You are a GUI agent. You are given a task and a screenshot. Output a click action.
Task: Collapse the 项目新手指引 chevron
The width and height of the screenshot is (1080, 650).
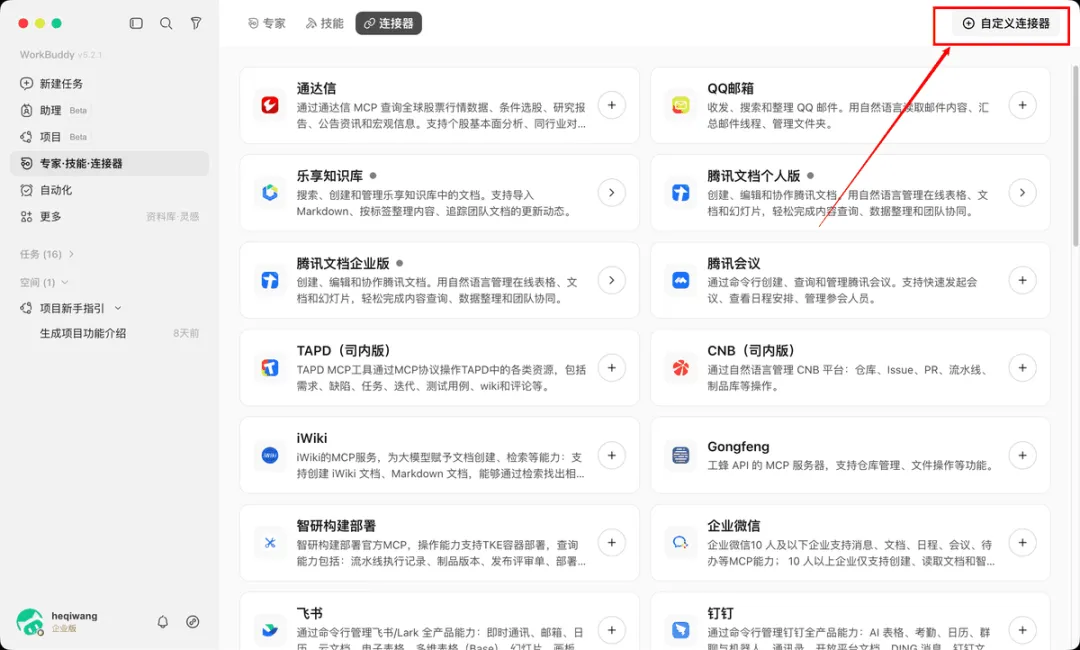tap(118, 308)
